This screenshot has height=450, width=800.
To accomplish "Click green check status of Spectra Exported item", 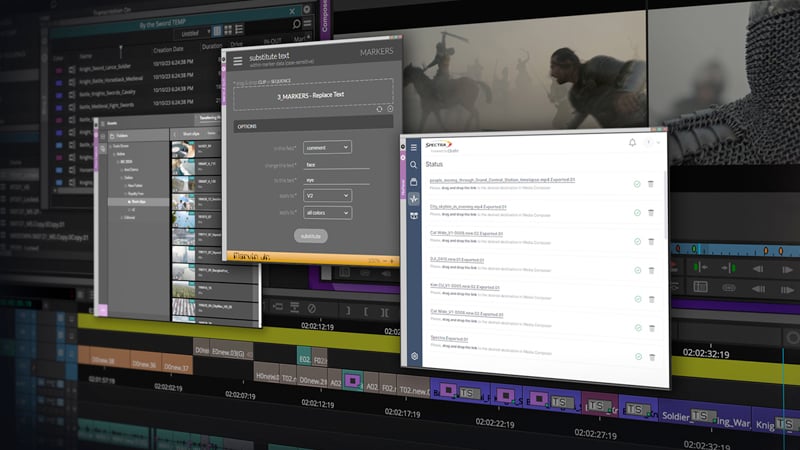I will [637, 356].
